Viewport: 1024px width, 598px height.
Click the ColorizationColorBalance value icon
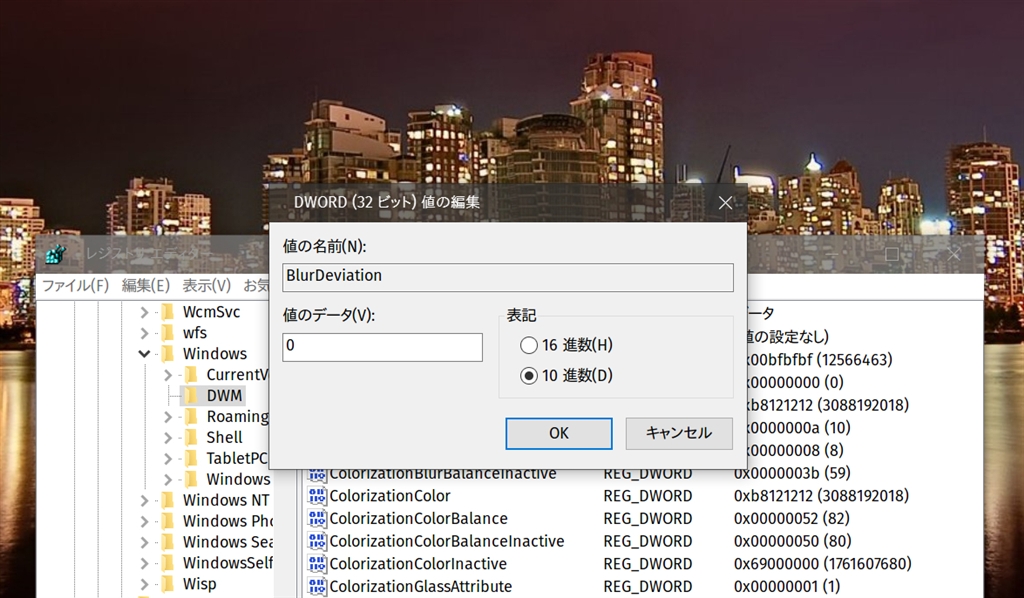pos(317,519)
